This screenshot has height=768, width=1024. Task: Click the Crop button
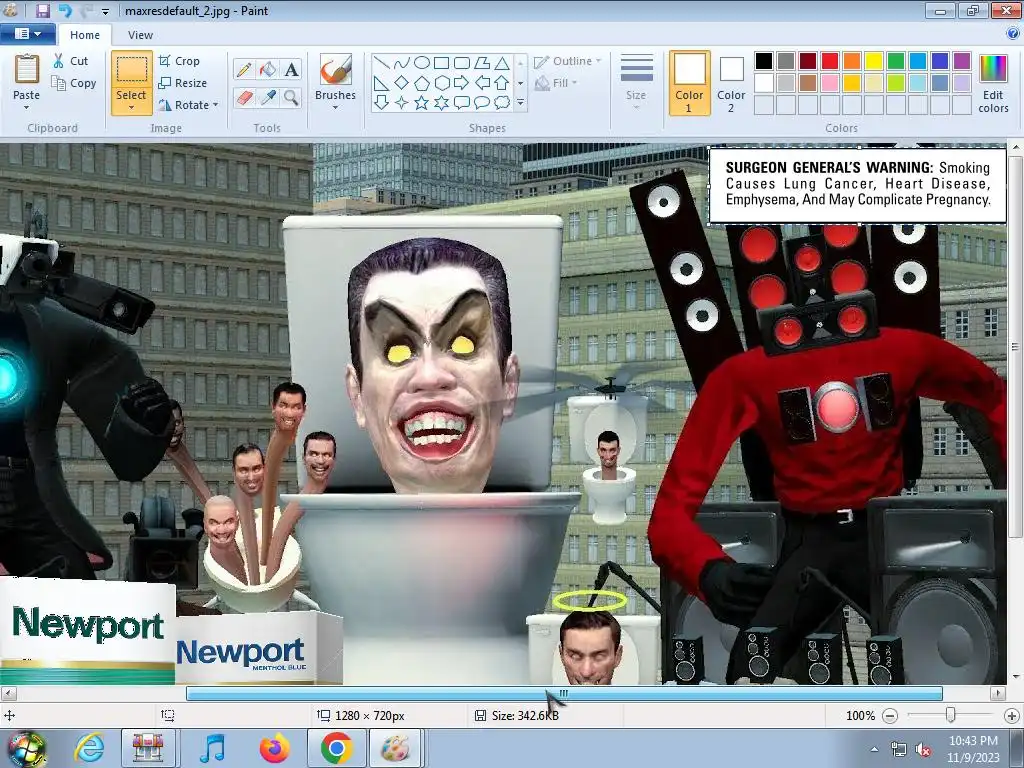click(x=180, y=61)
